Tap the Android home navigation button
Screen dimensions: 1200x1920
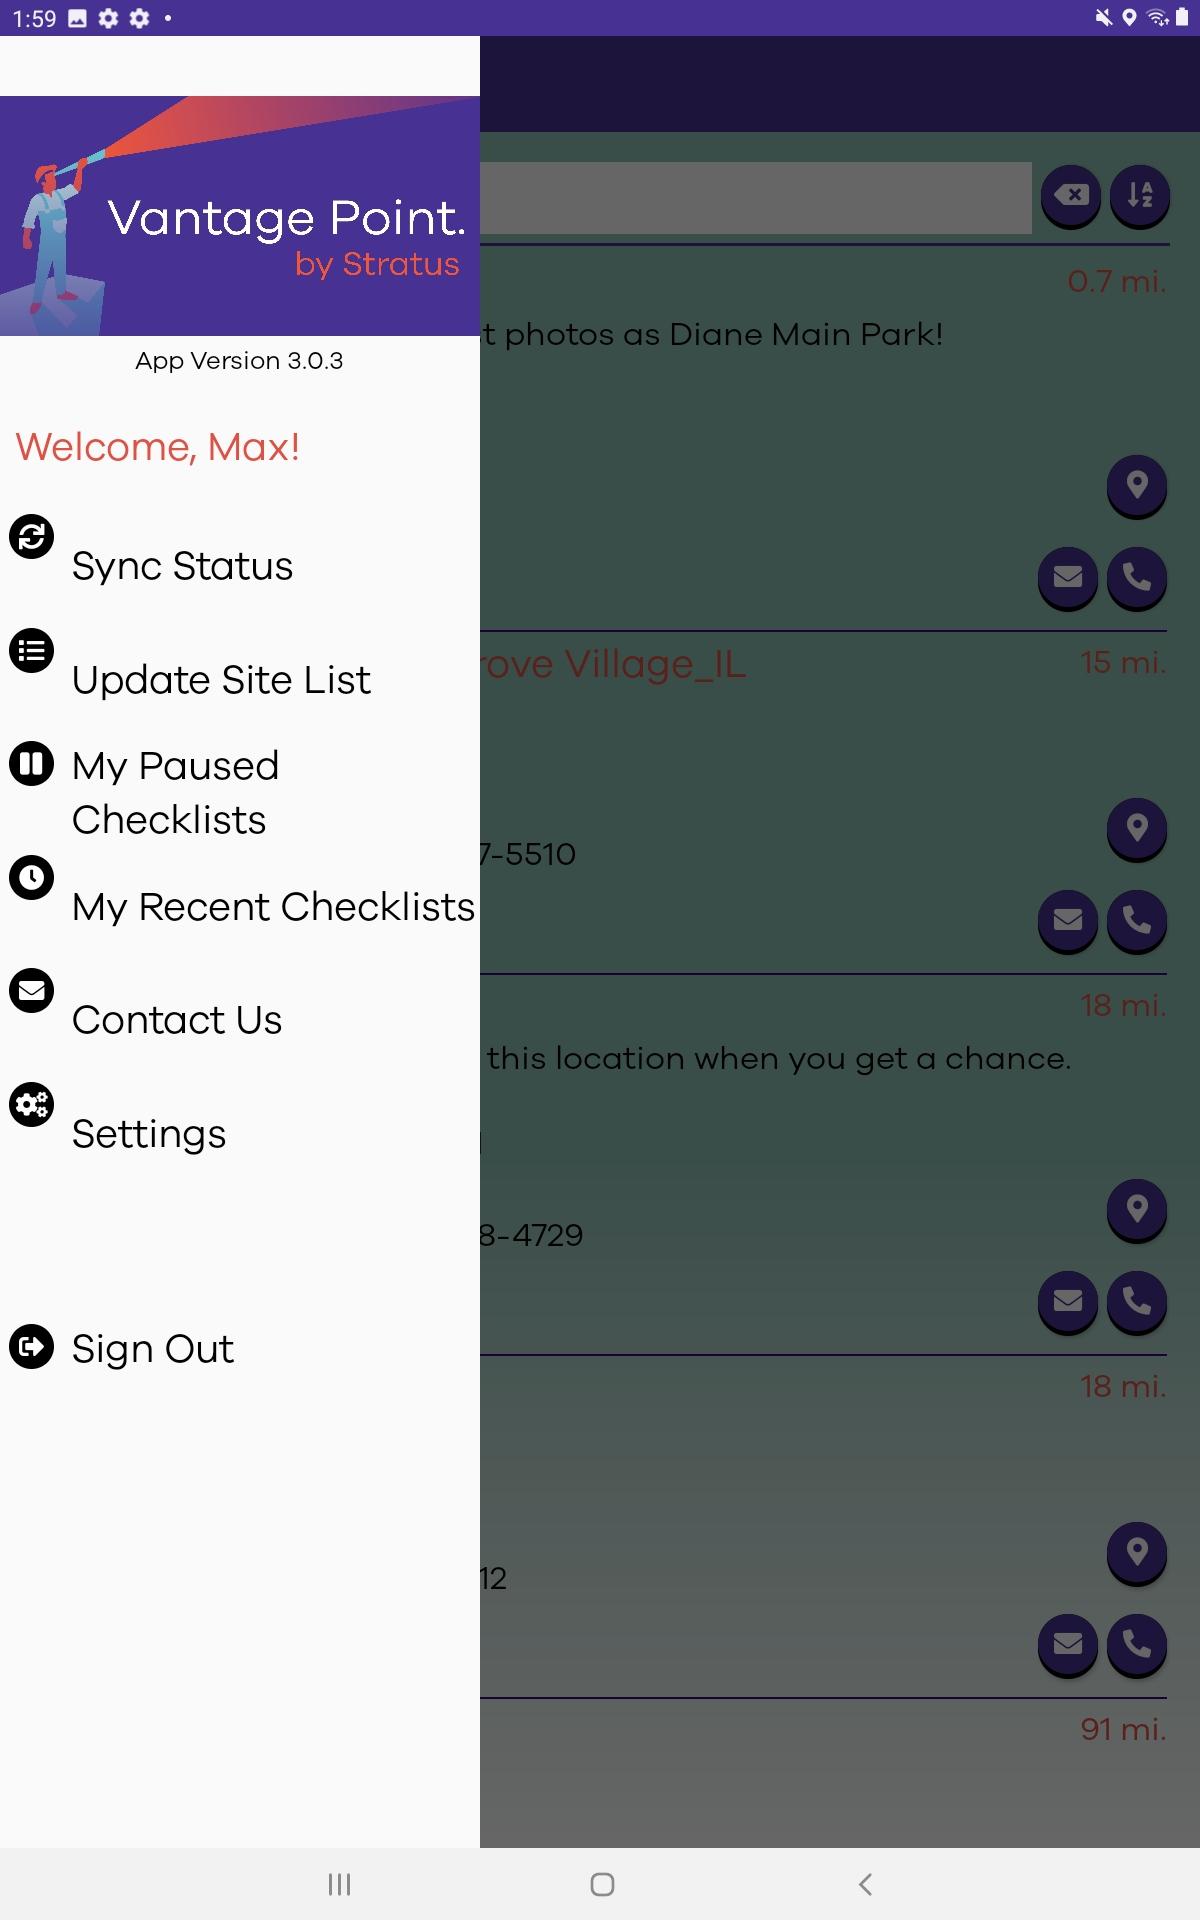602,1884
